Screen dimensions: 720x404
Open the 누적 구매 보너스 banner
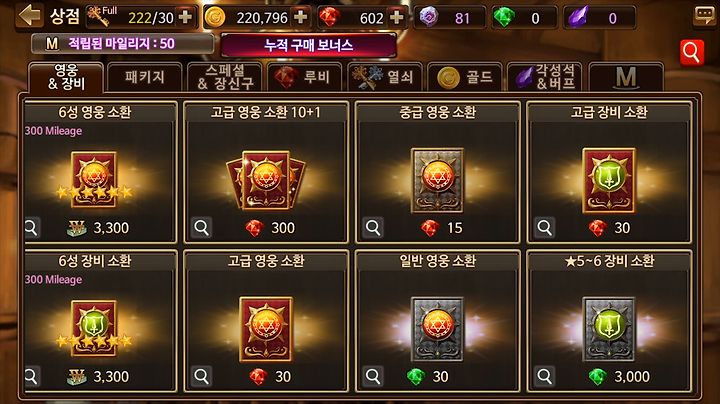click(x=309, y=45)
